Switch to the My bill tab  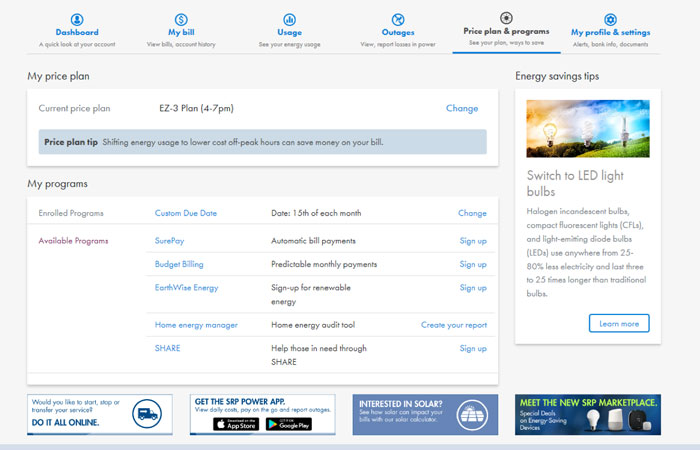click(181, 33)
